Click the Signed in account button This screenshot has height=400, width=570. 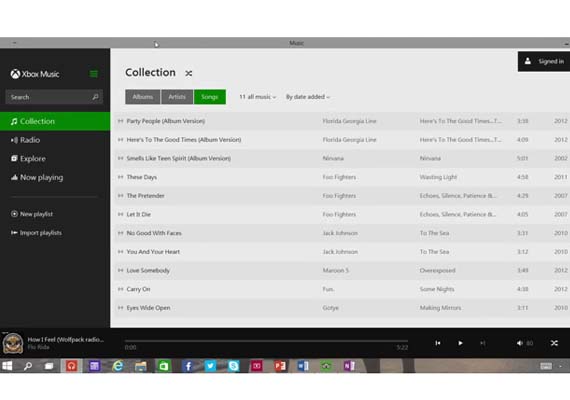[x=544, y=61]
